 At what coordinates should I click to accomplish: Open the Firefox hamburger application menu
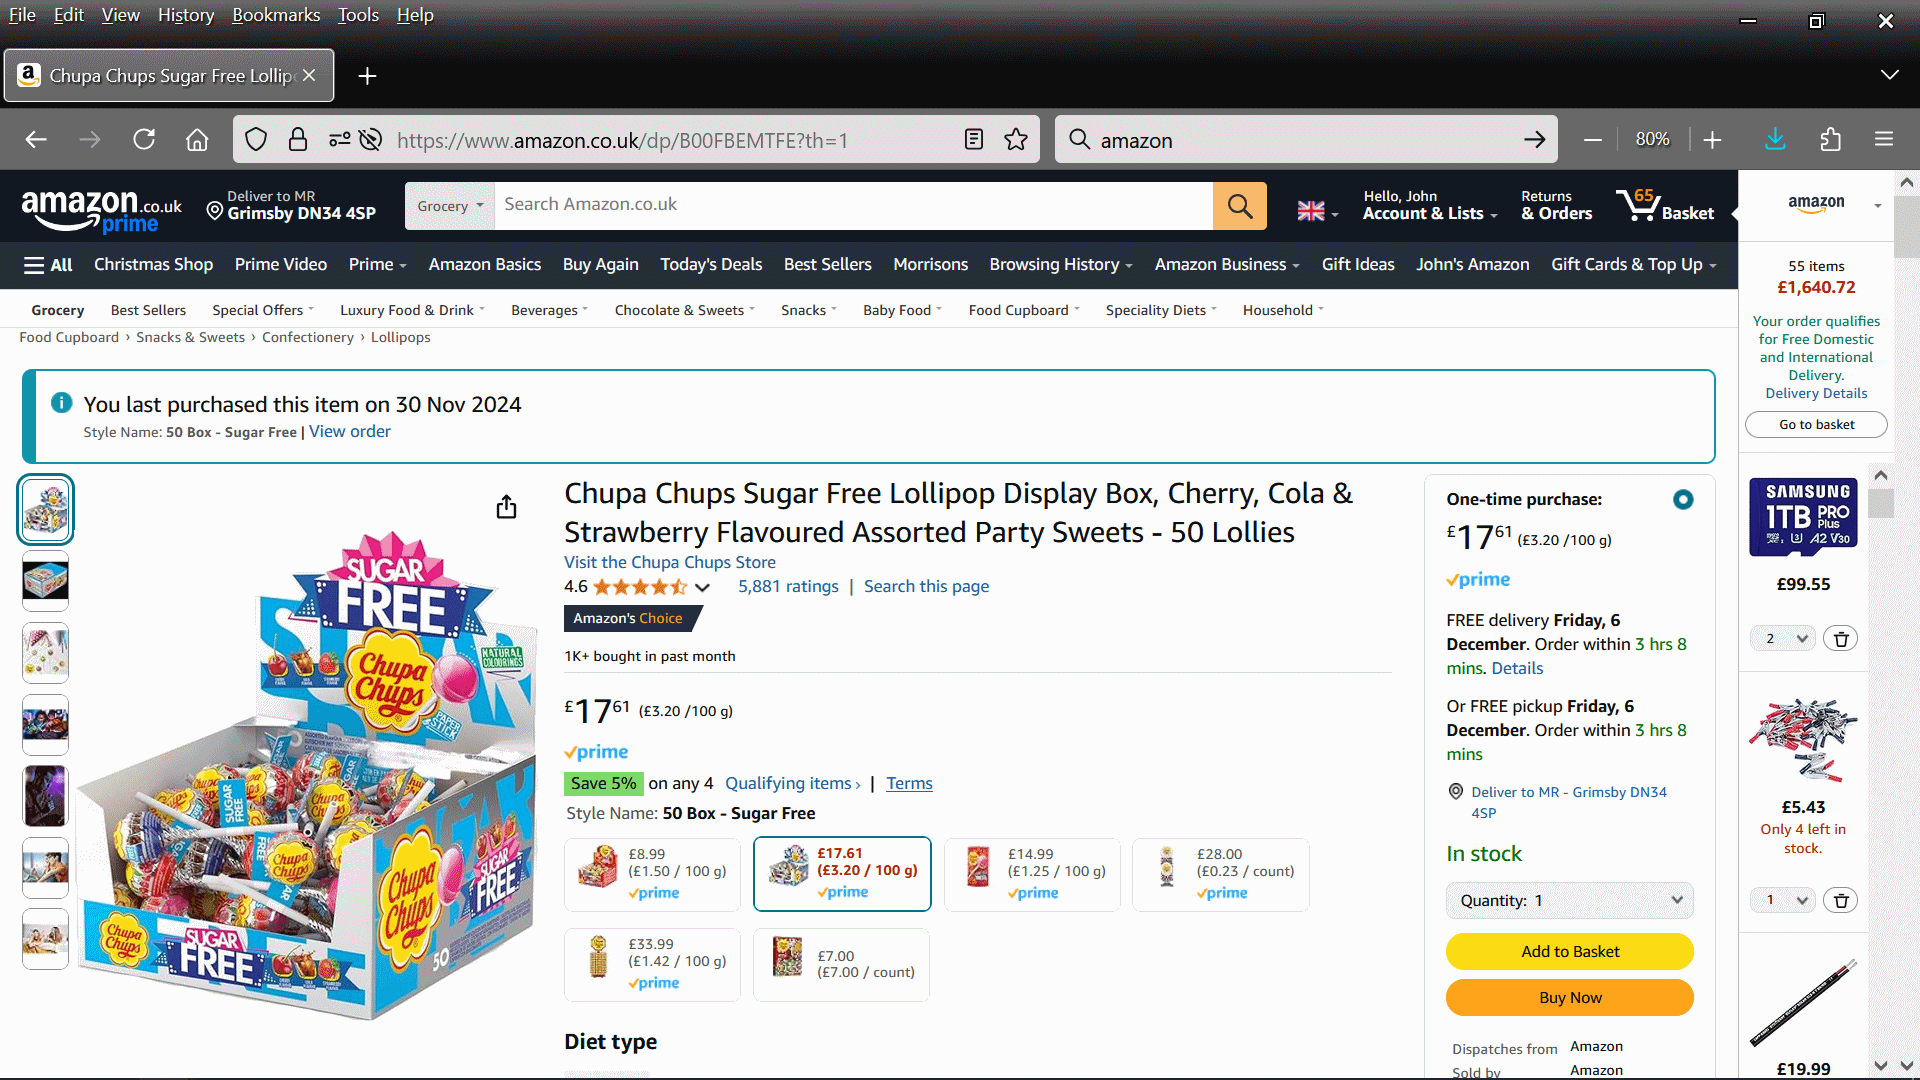coord(1884,140)
